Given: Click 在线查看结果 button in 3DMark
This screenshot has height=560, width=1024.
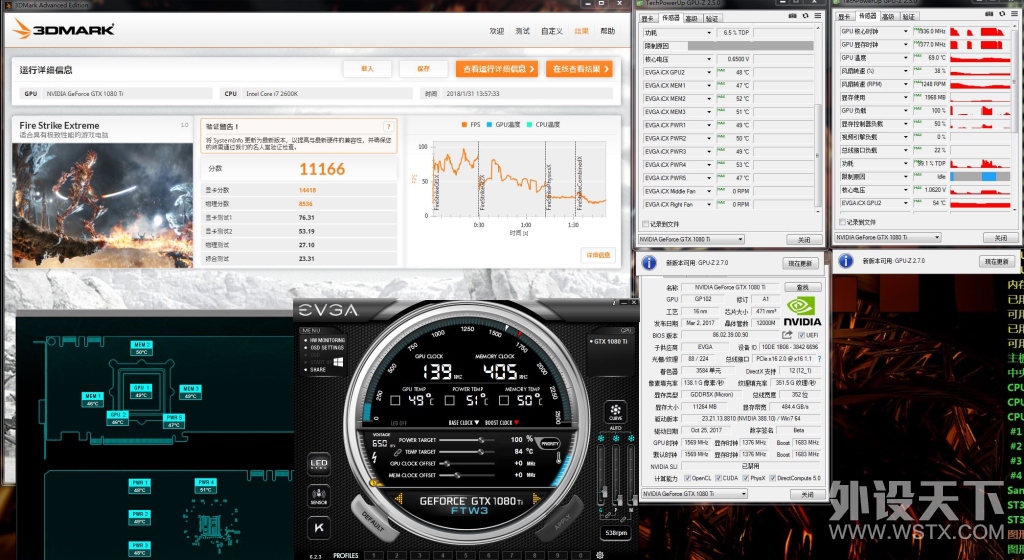Looking at the screenshot, I should pyautogui.click(x=579, y=69).
